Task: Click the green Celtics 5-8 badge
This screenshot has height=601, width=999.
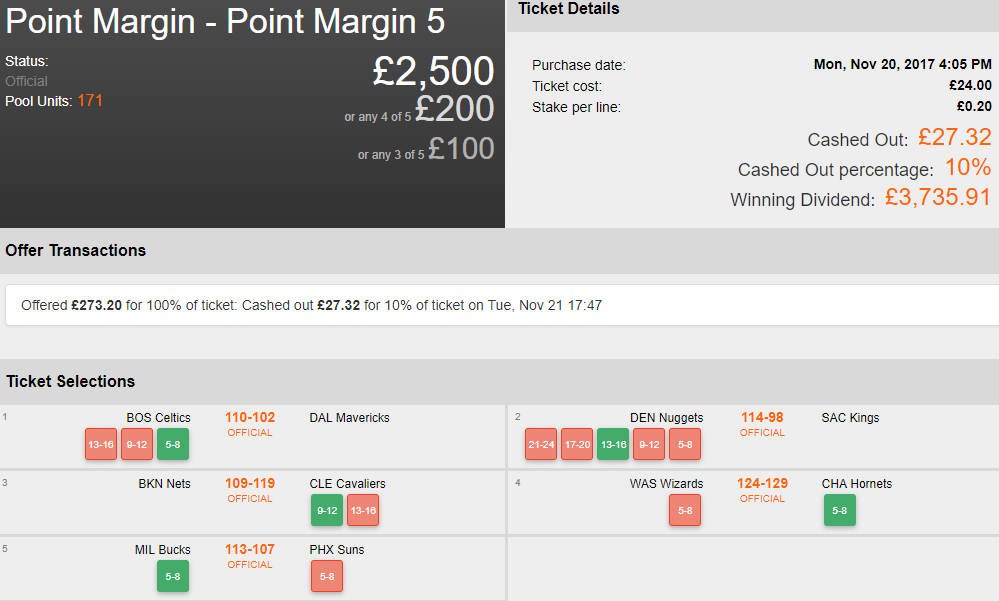Action: [173, 444]
